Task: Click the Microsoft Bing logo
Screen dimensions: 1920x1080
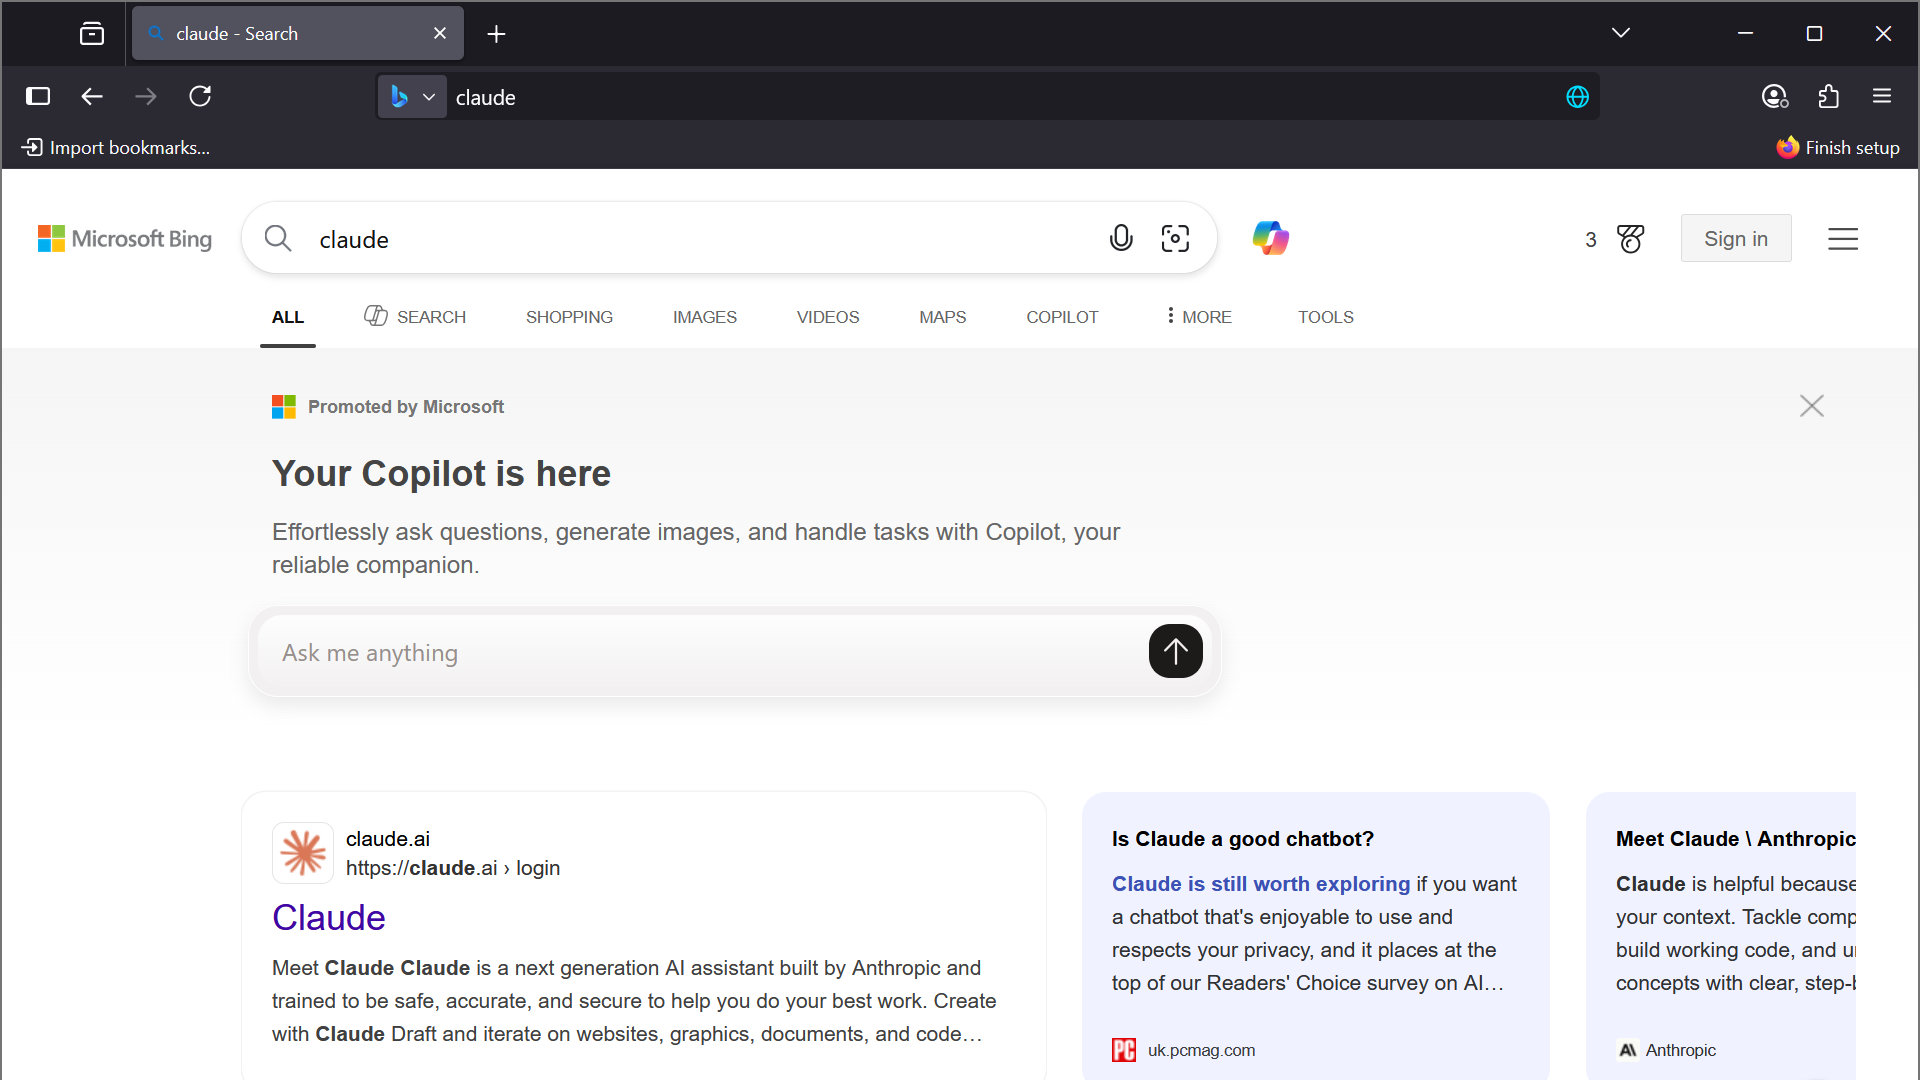Action: 124,238
